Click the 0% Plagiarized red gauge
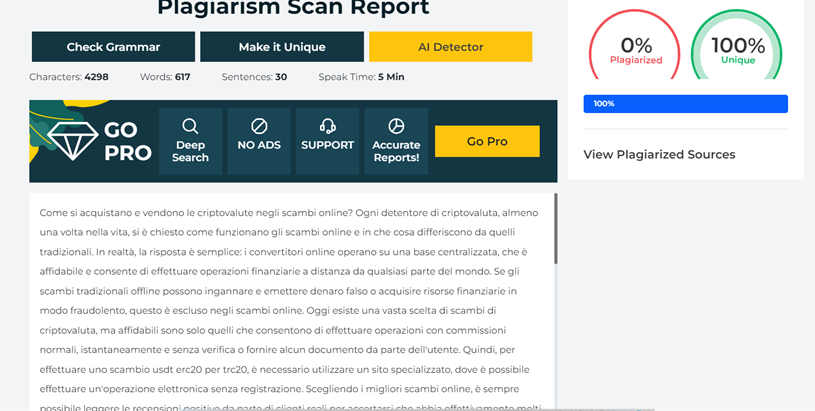Screen dimensions: 815x411 [636, 48]
